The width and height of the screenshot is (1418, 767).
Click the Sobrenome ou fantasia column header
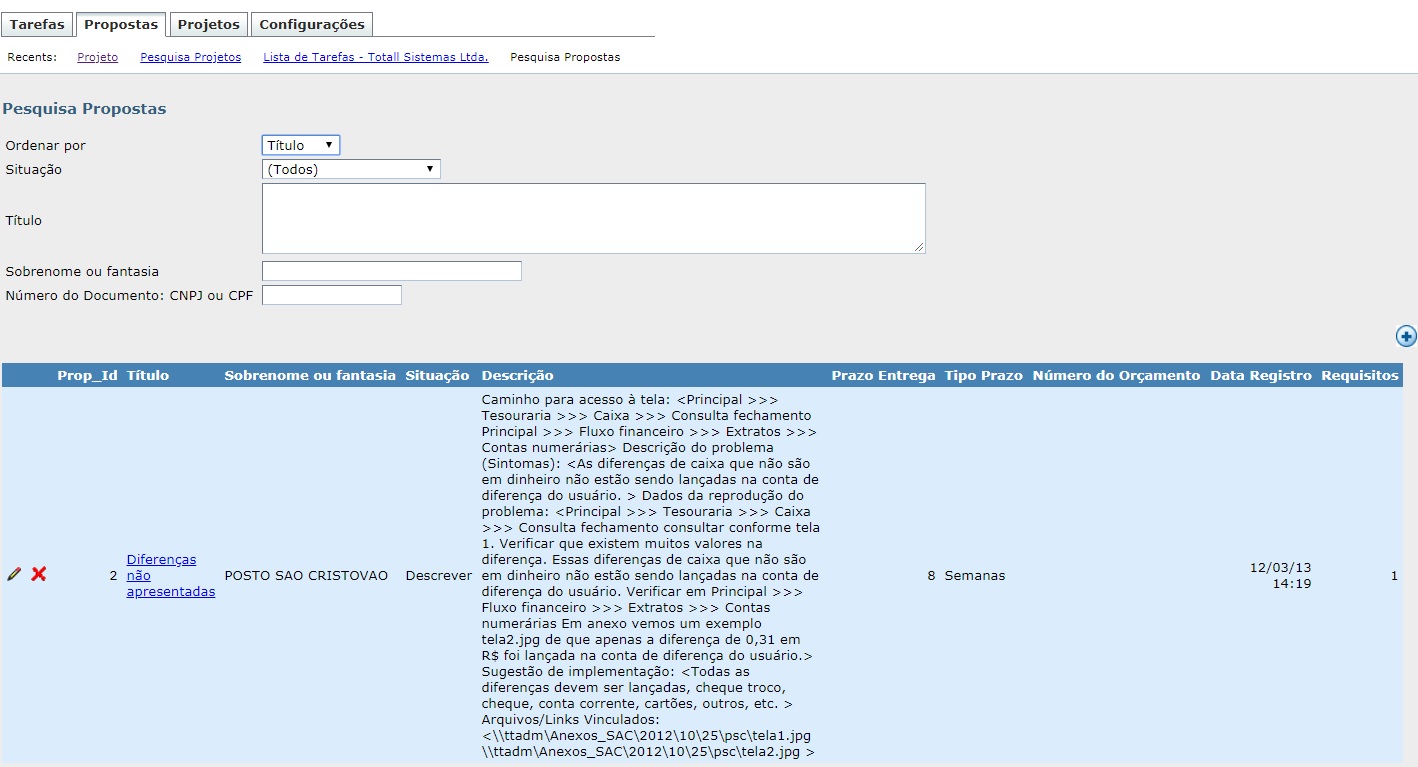[x=310, y=375]
